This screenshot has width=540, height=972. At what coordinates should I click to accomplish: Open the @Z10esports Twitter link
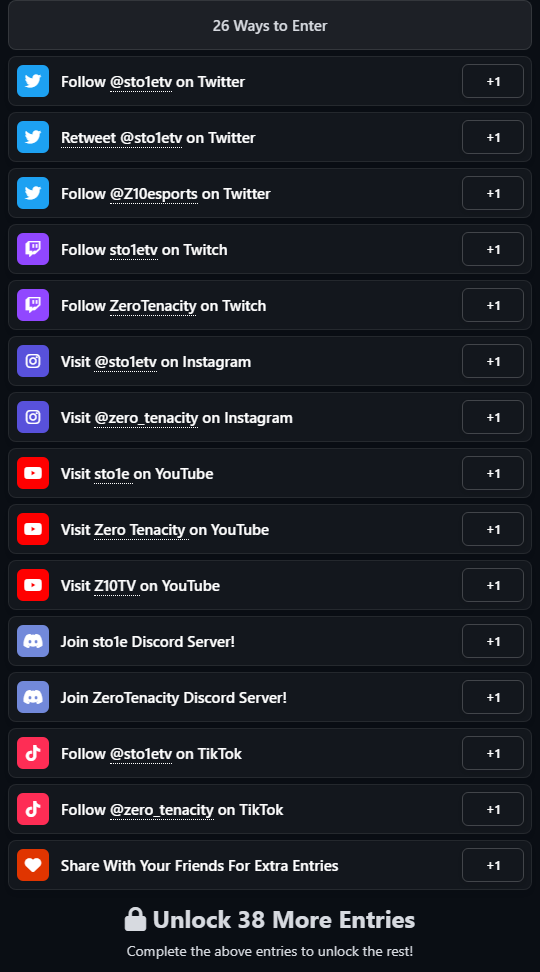point(154,194)
